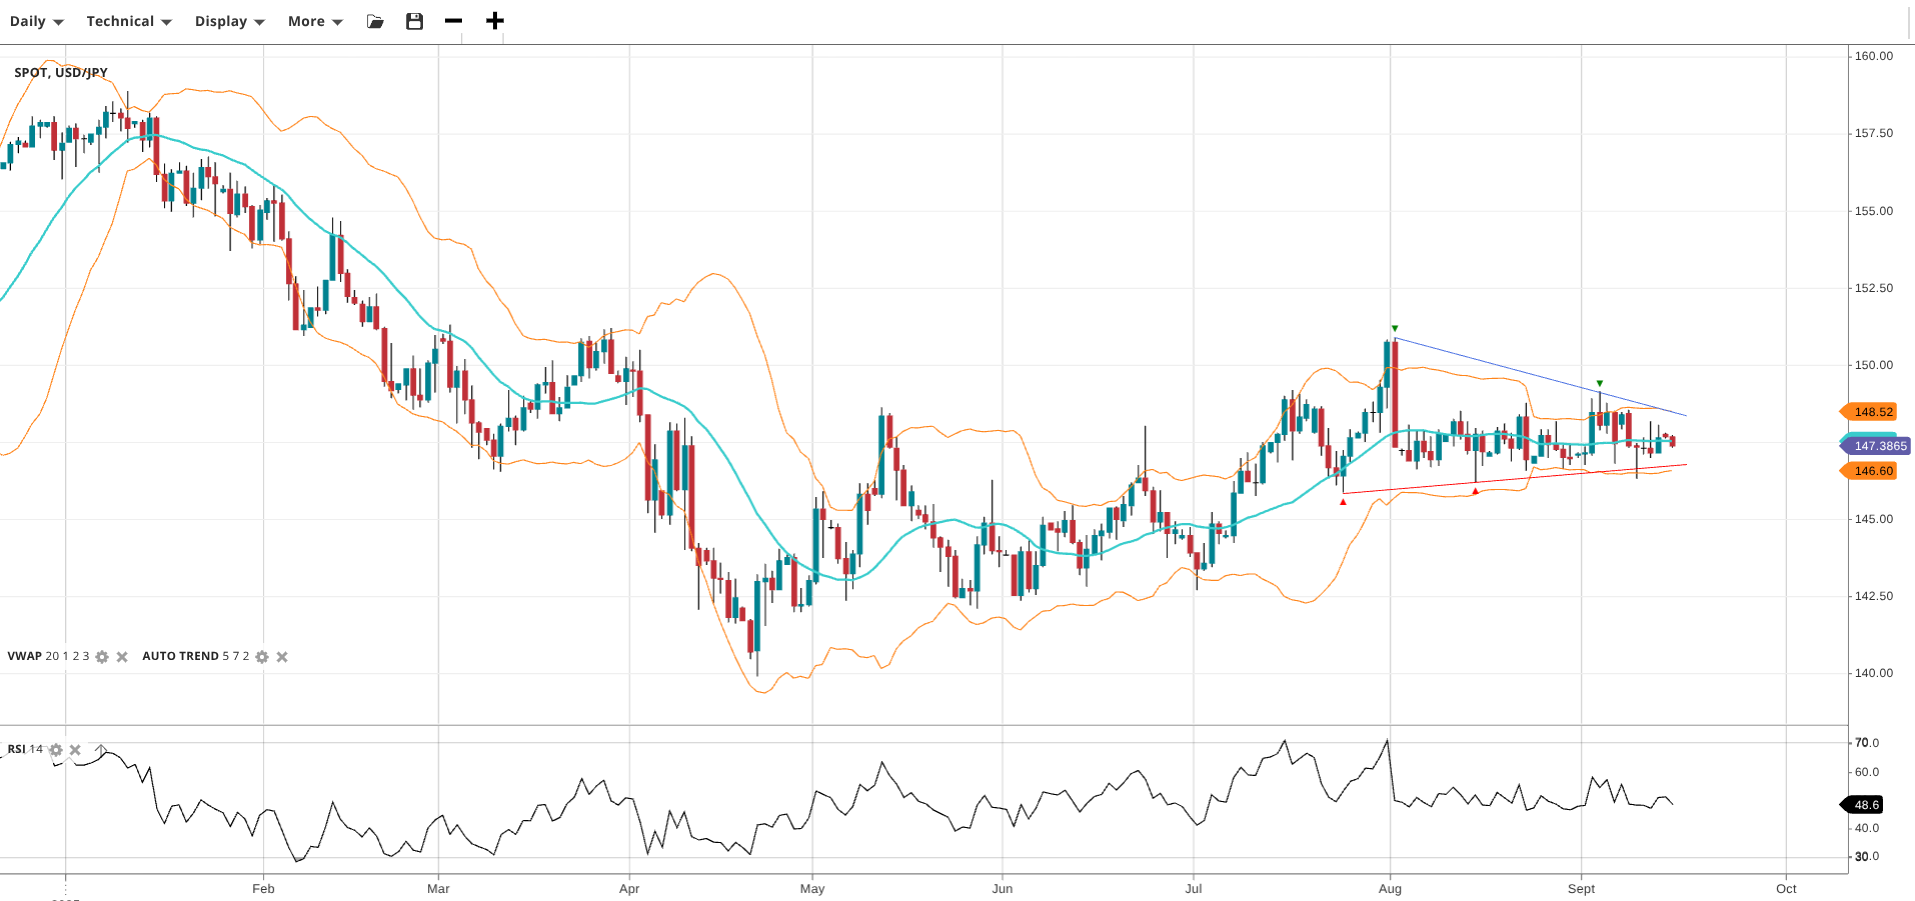Zoom in with the plus button
The width and height of the screenshot is (1915, 901).
coord(494,21)
